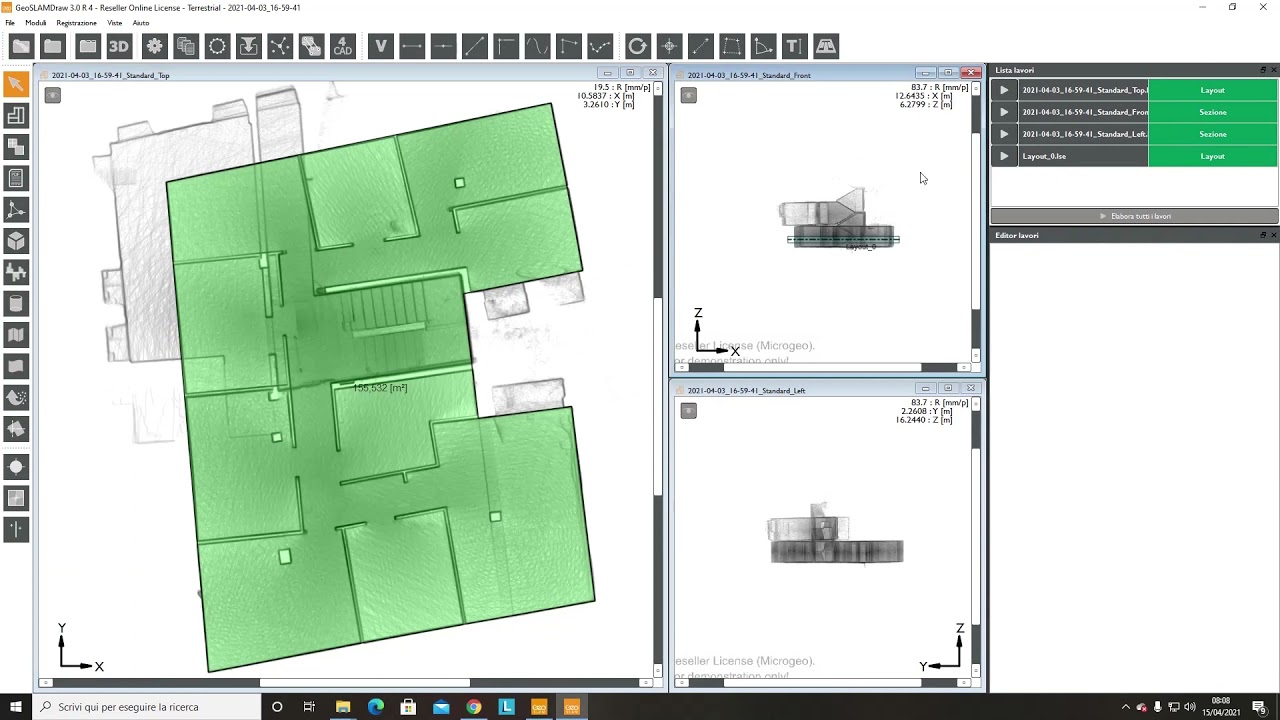Select the polygon area measure tool
The height and width of the screenshot is (720, 1280).
732,46
